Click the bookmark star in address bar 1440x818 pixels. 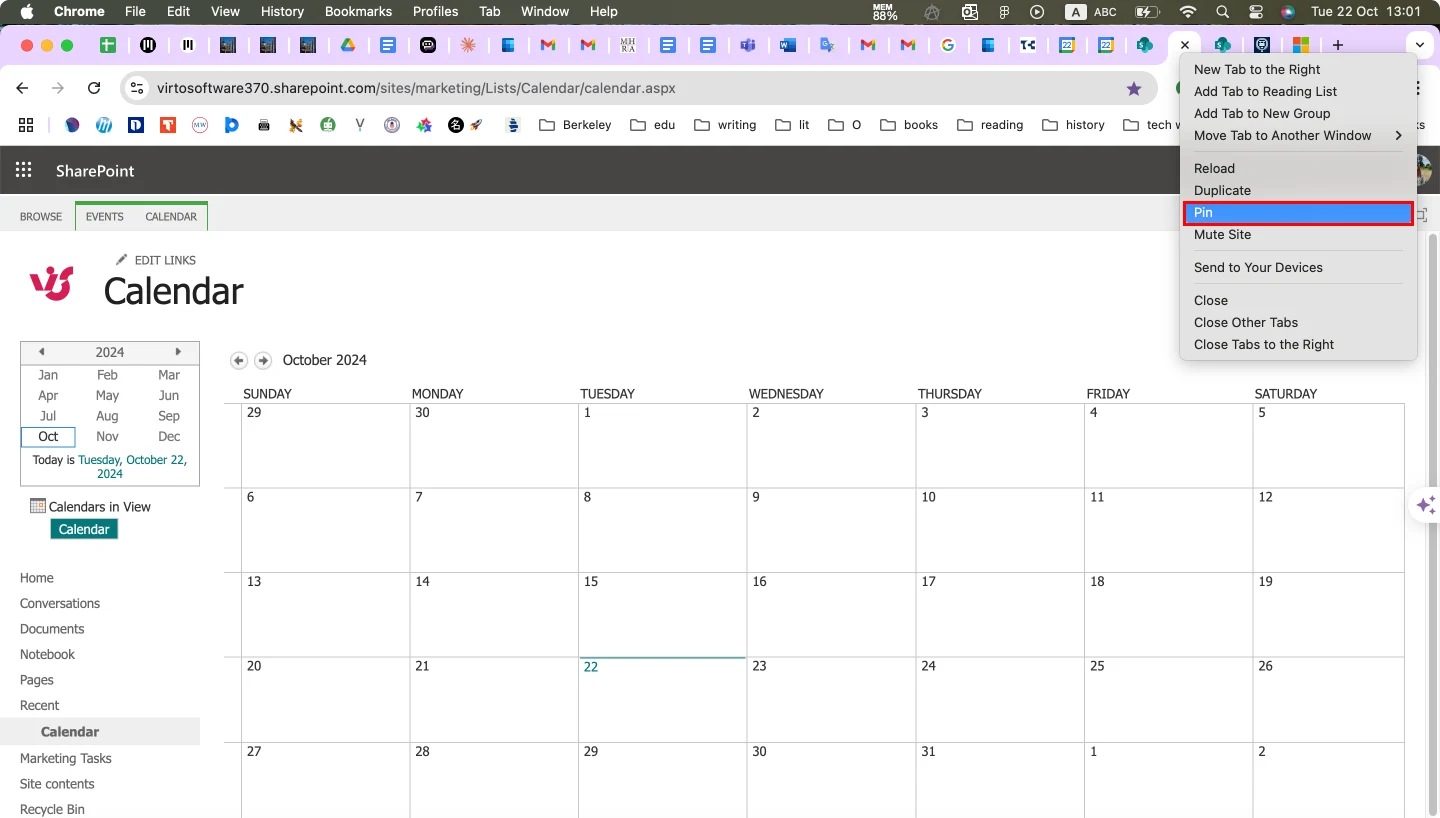1133,88
